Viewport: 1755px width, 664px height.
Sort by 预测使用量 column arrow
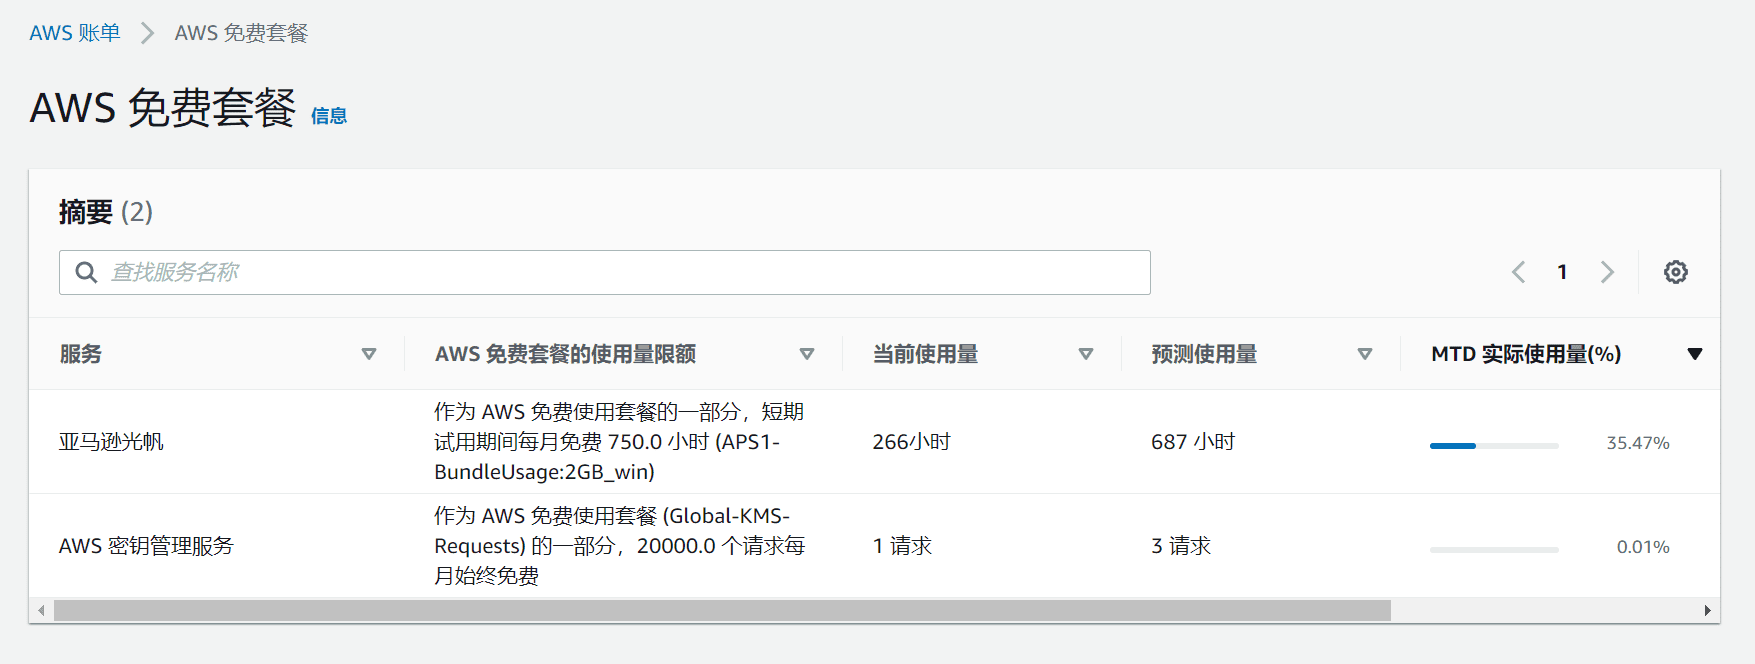click(1365, 354)
